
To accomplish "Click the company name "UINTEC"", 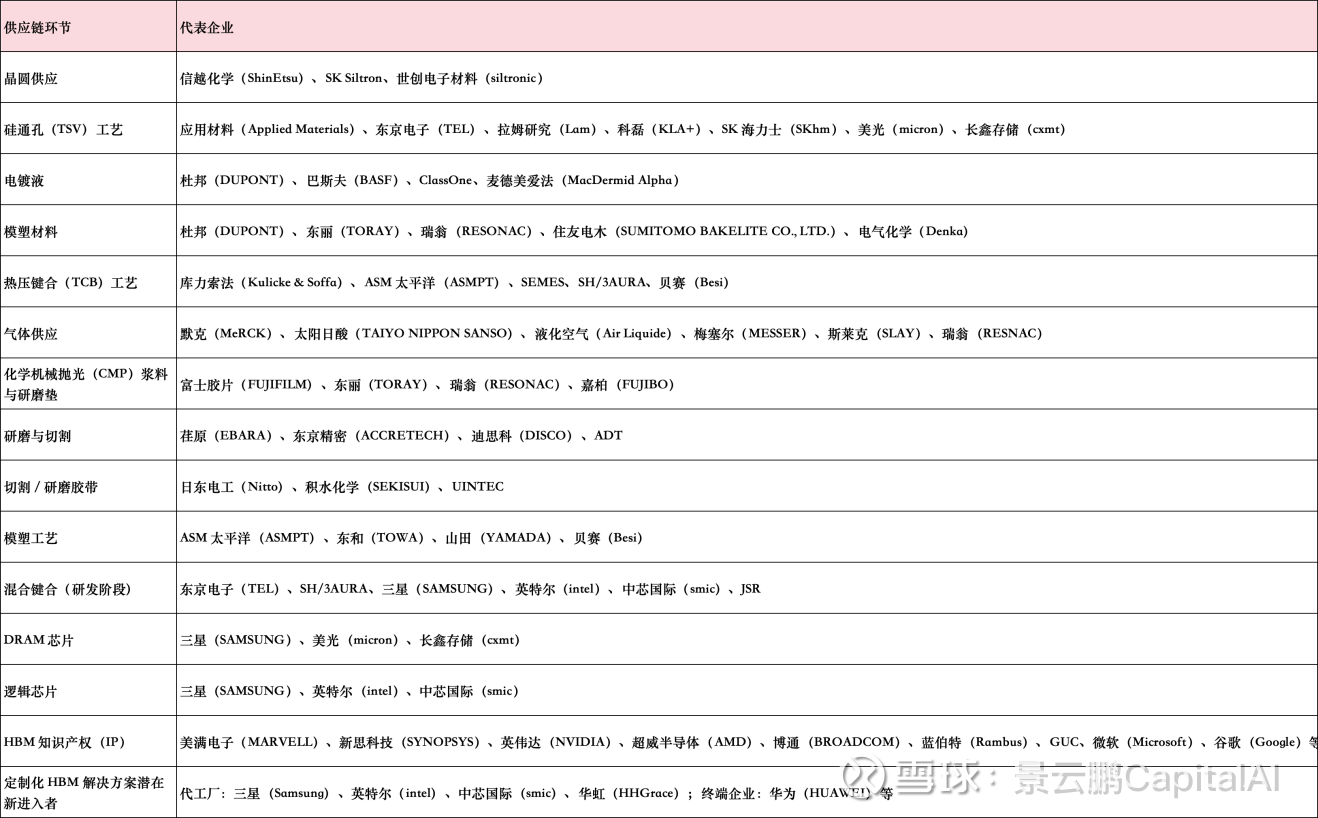I will coord(478,486).
